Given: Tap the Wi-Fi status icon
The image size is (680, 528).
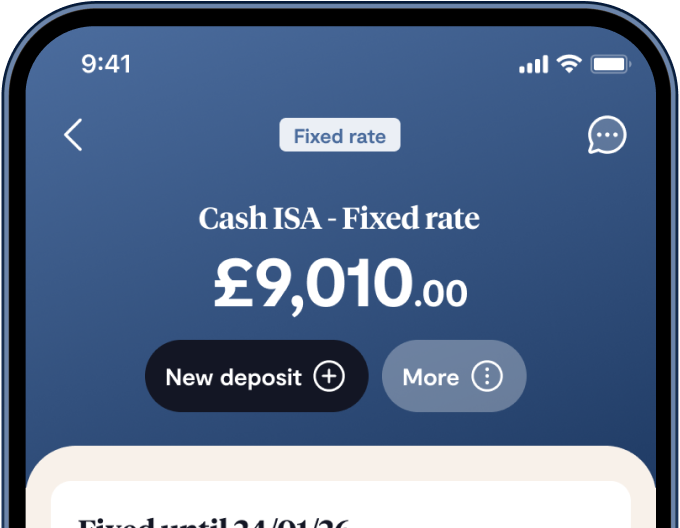Looking at the screenshot, I should 570,64.
